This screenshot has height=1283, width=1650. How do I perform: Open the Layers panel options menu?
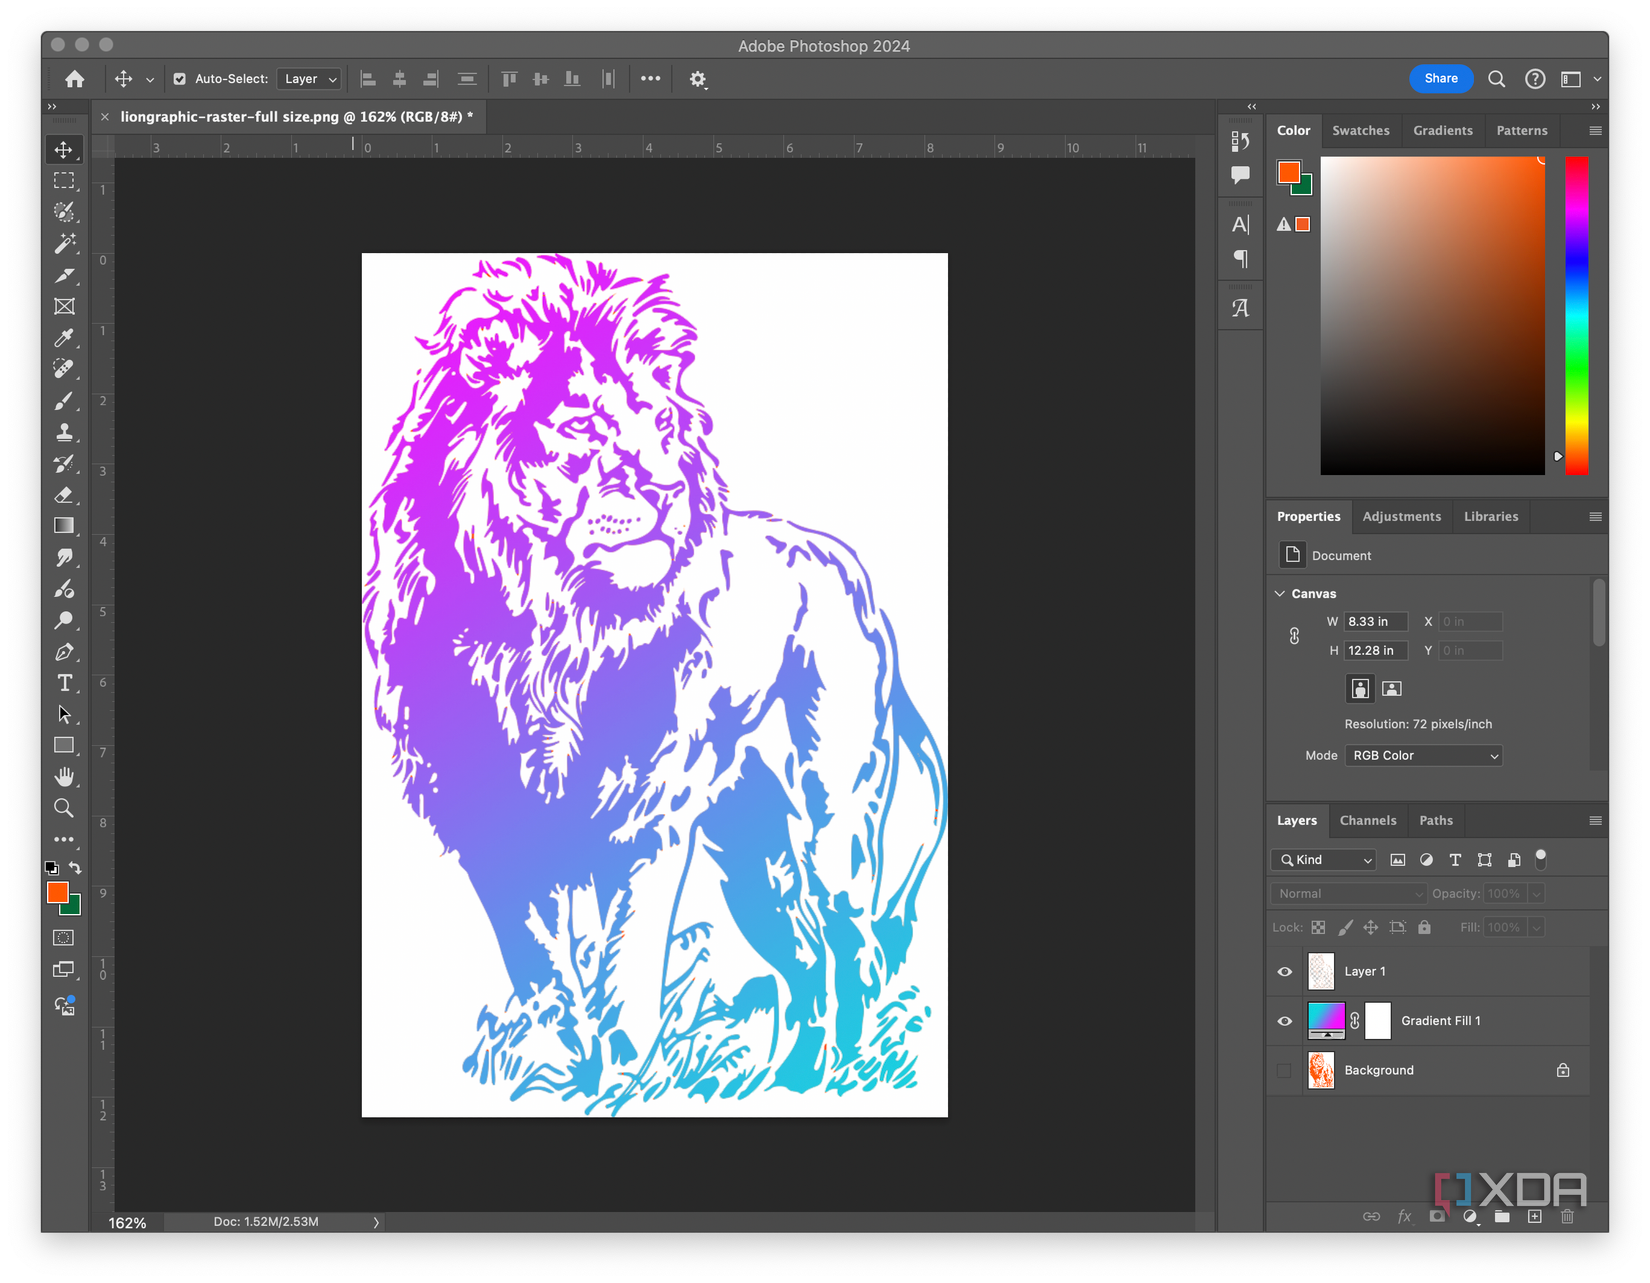(x=1595, y=821)
